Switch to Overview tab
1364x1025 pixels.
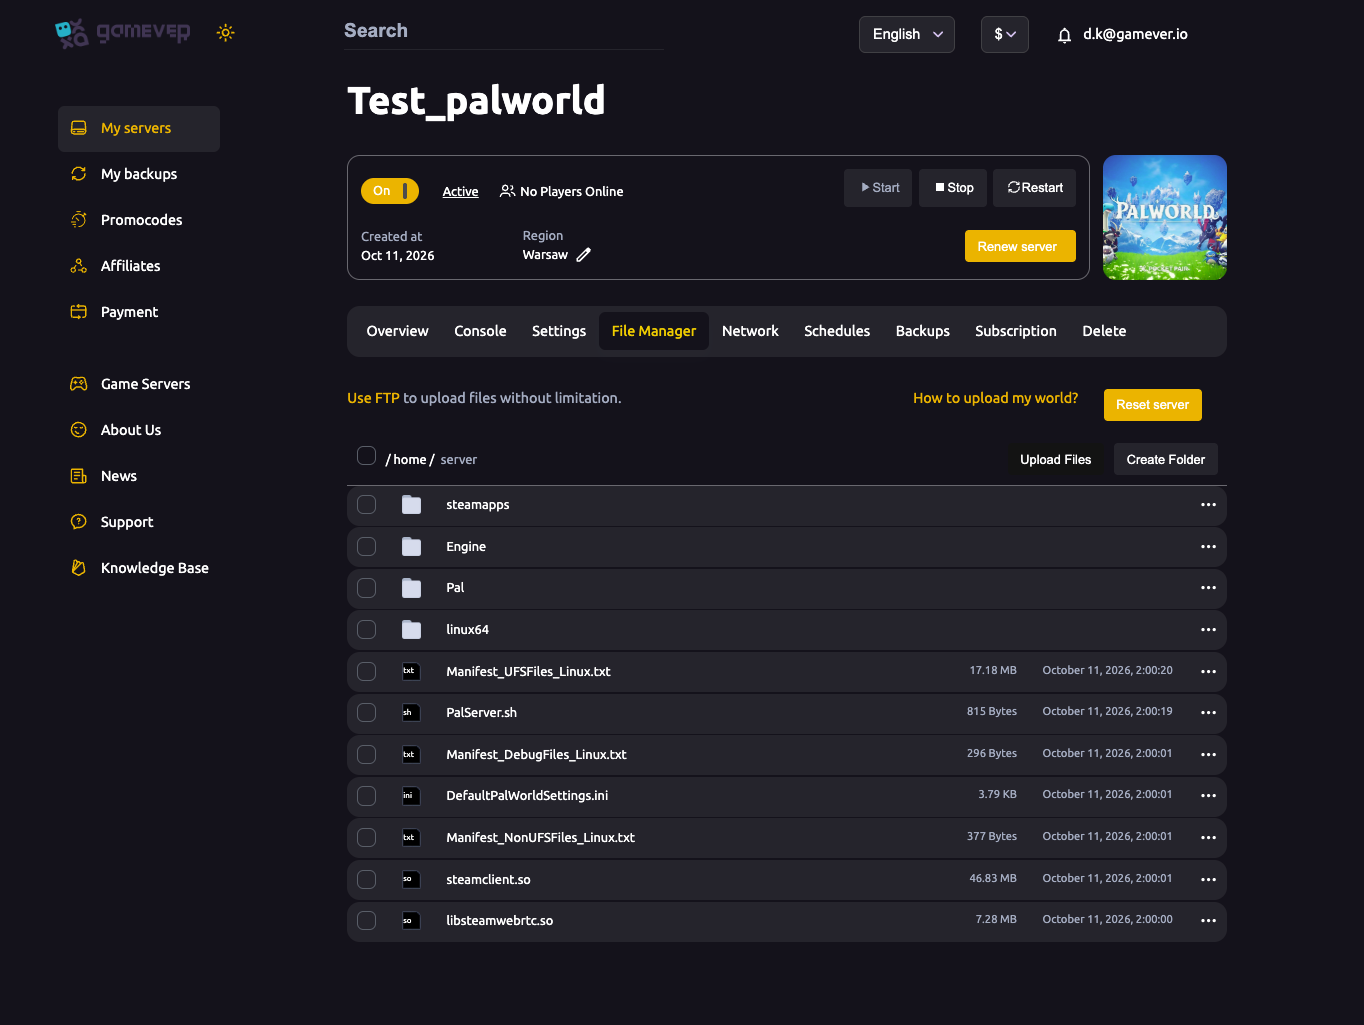point(397,331)
